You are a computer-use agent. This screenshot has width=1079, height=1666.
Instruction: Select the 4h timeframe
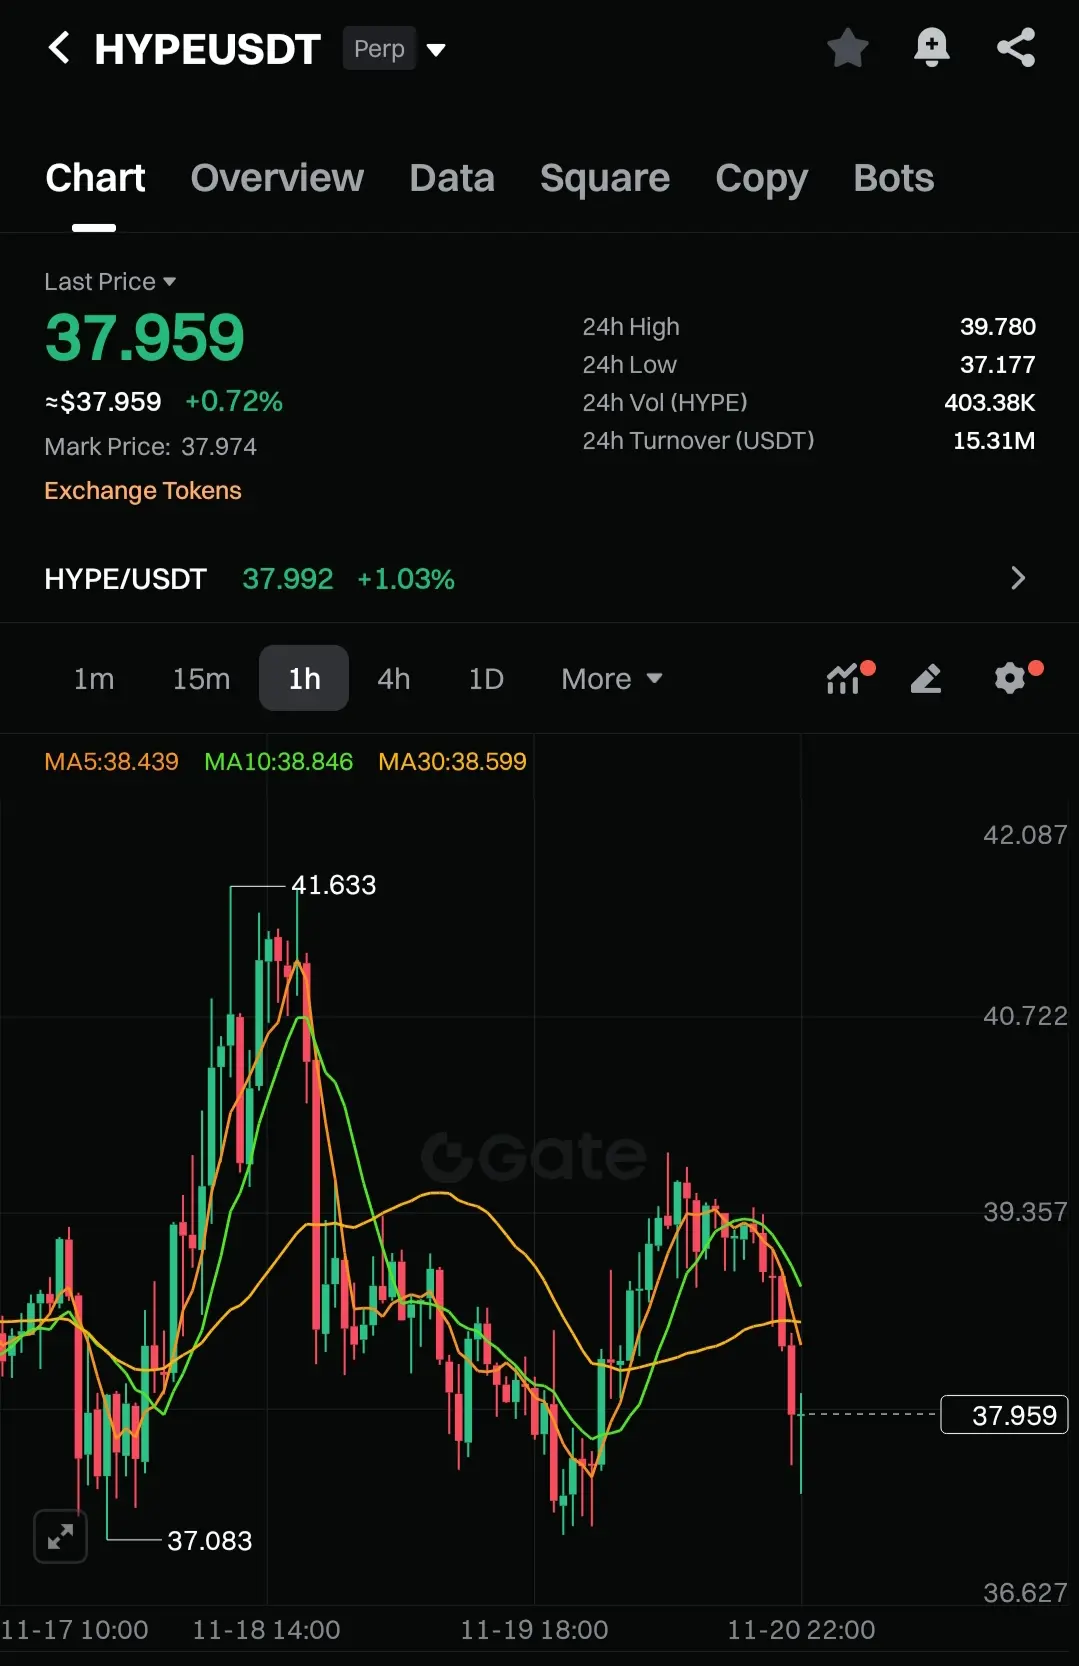click(394, 679)
